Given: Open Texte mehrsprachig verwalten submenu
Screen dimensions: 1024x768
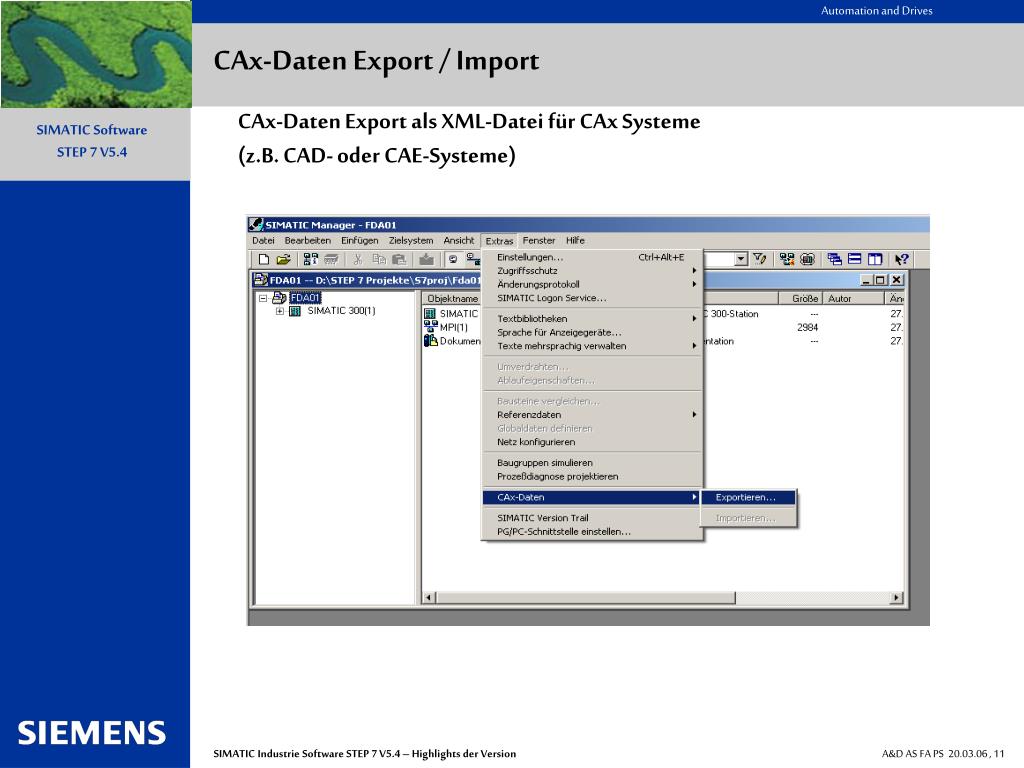Looking at the screenshot, I should (x=592, y=346).
